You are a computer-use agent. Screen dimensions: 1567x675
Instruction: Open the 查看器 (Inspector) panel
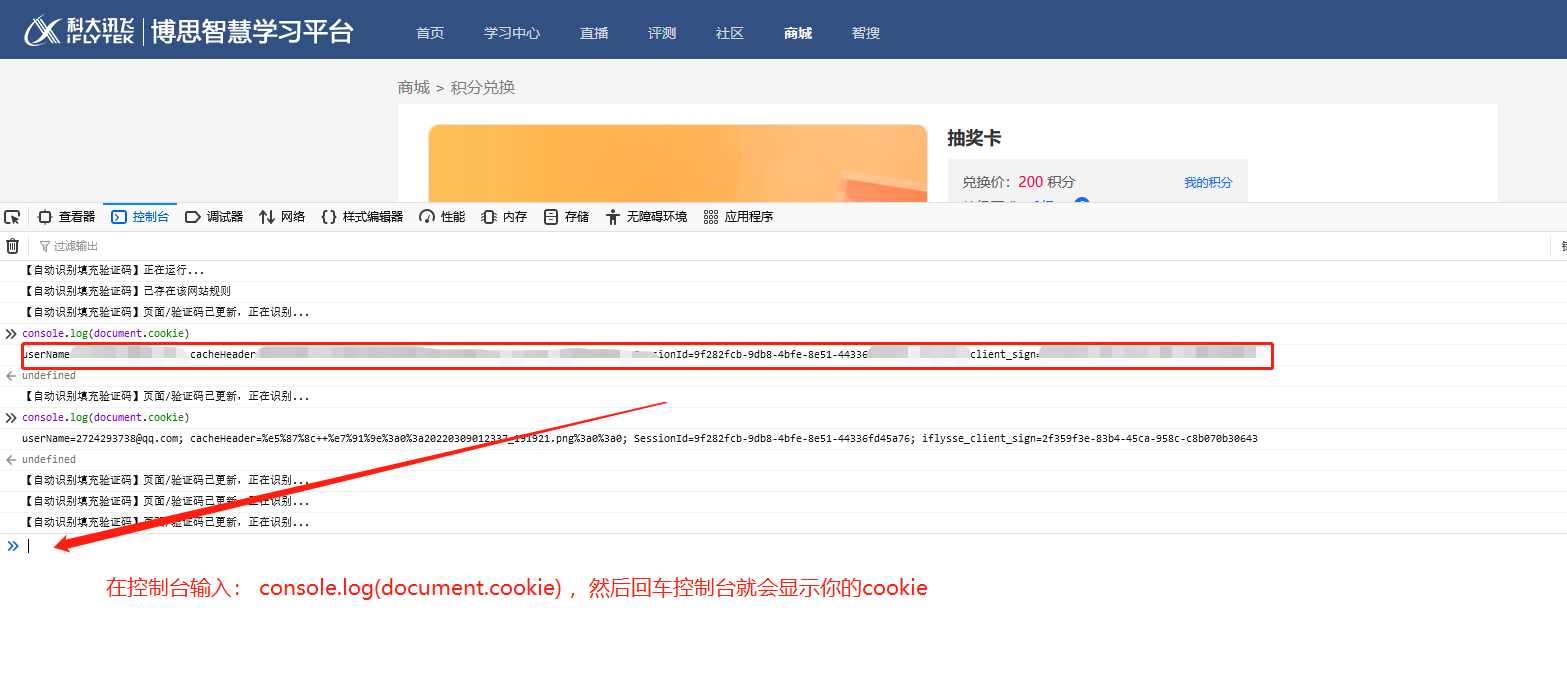coord(66,217)
